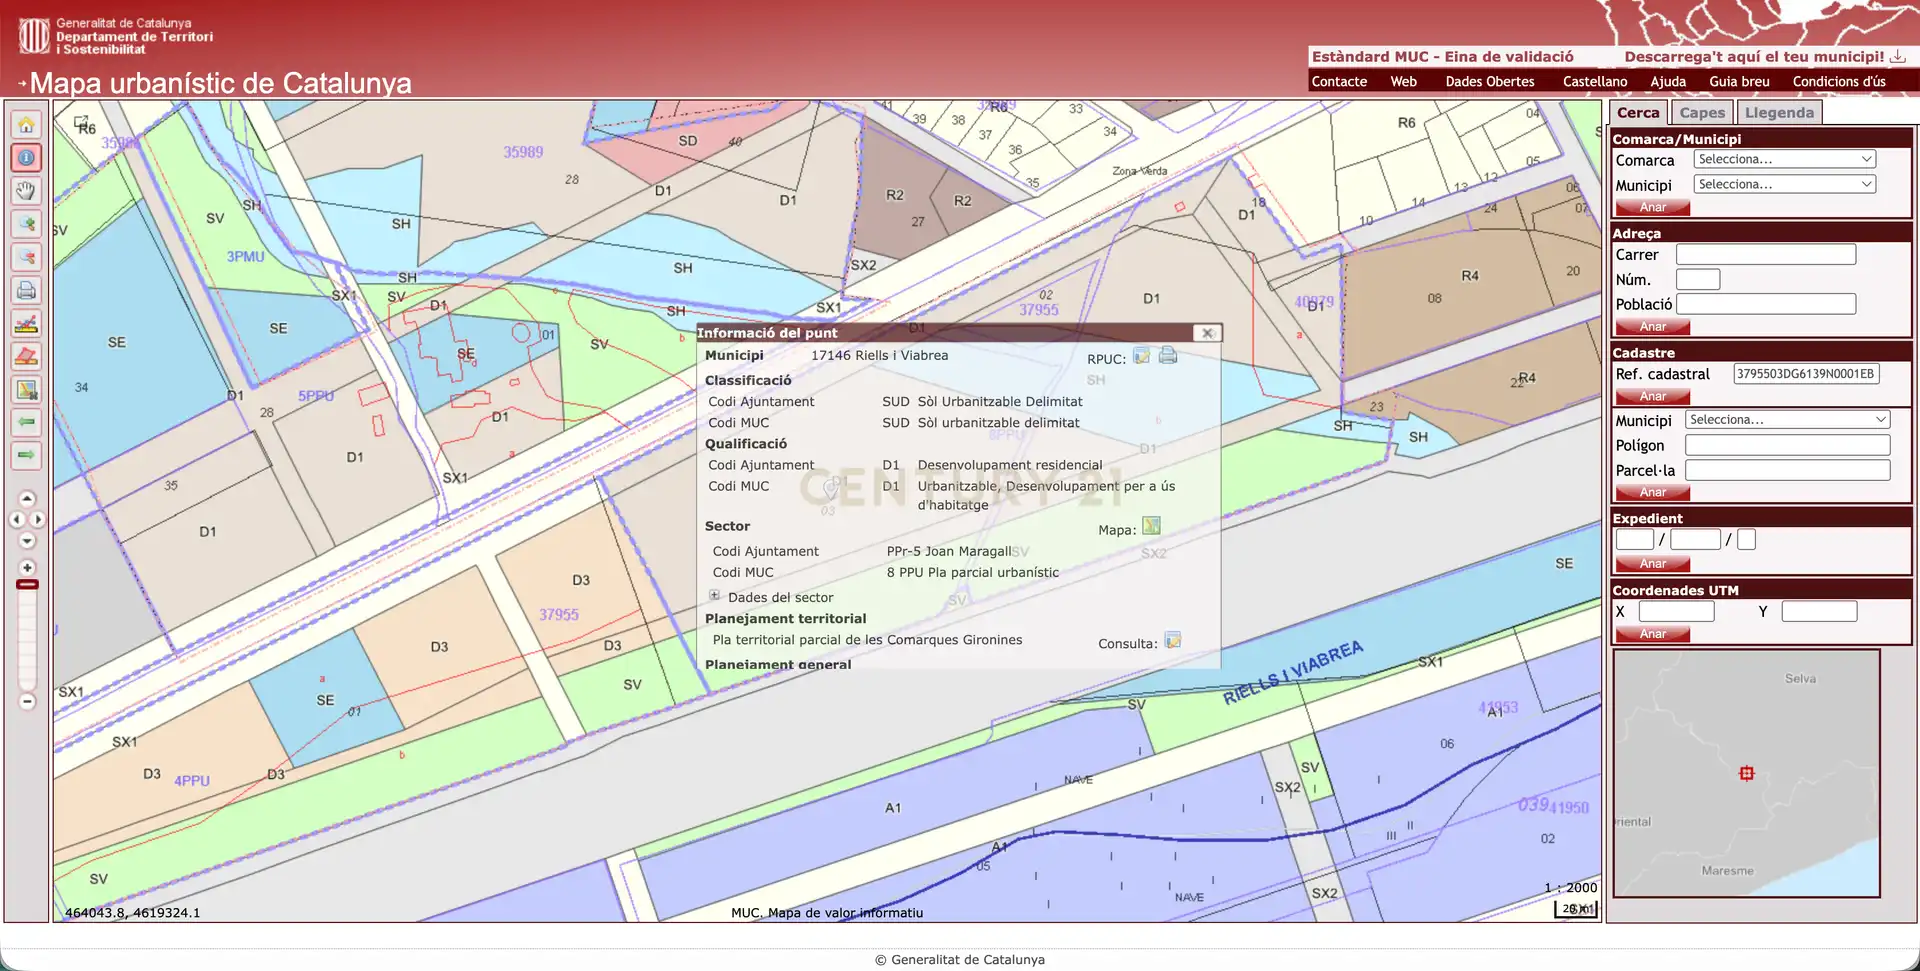This screenshot has height=971, width=1920.
Task: Click Anar button under Adreça
Action: click(1652, 327)
